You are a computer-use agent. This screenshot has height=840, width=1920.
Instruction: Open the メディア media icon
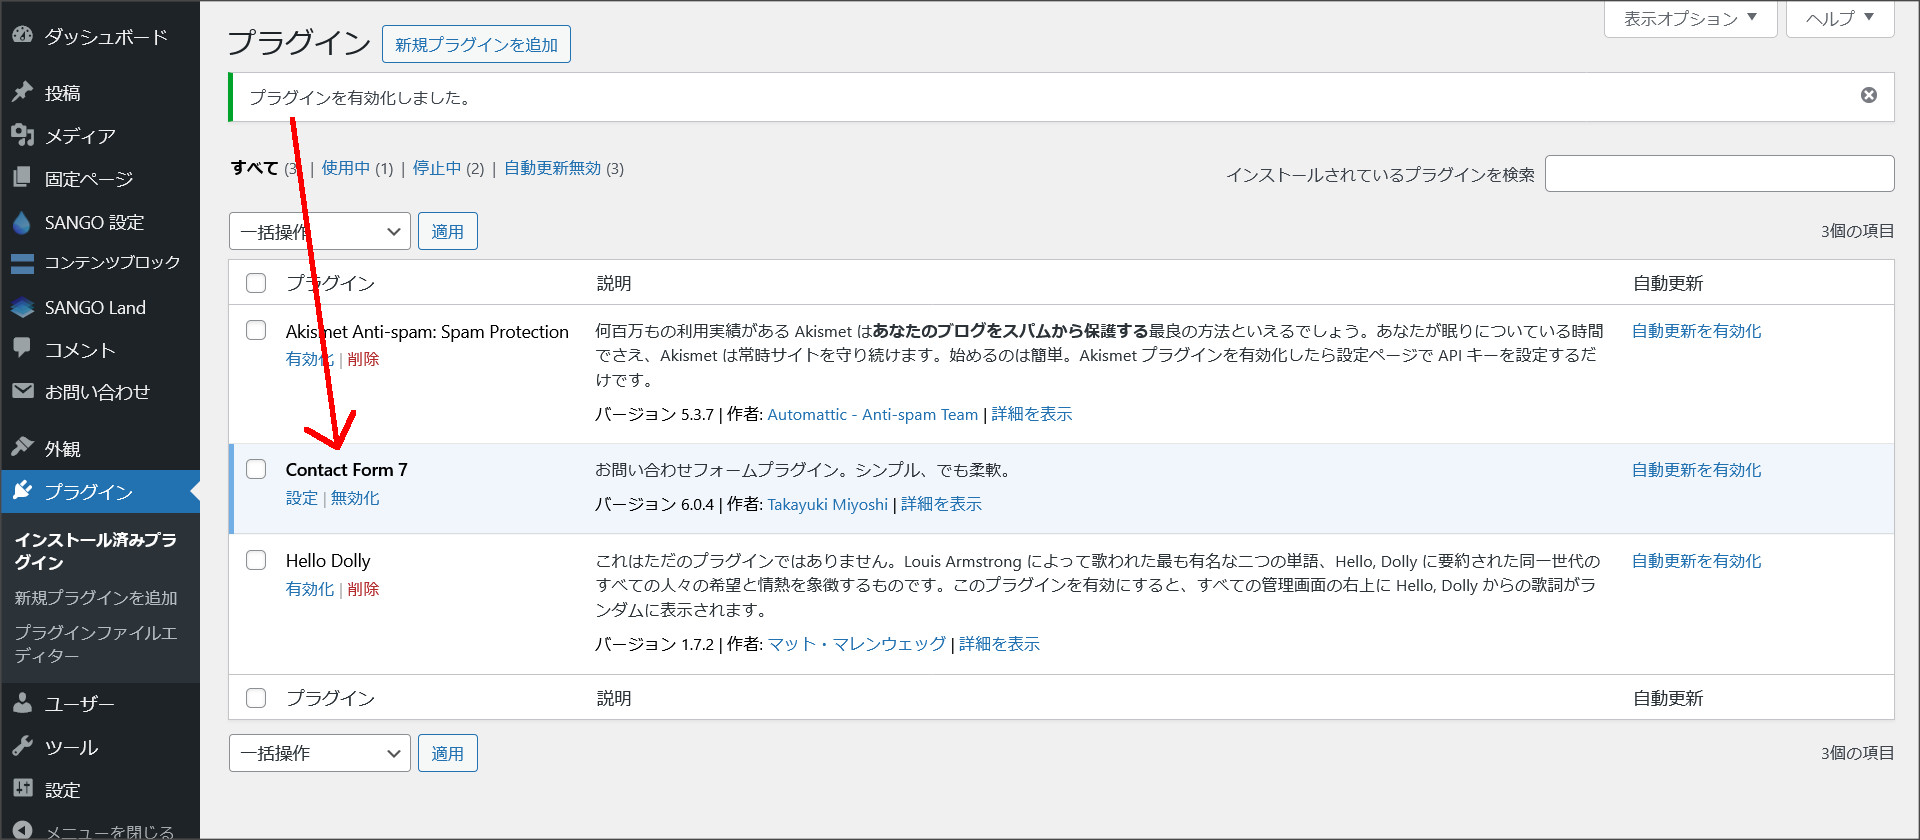click(x=22, y=135)
